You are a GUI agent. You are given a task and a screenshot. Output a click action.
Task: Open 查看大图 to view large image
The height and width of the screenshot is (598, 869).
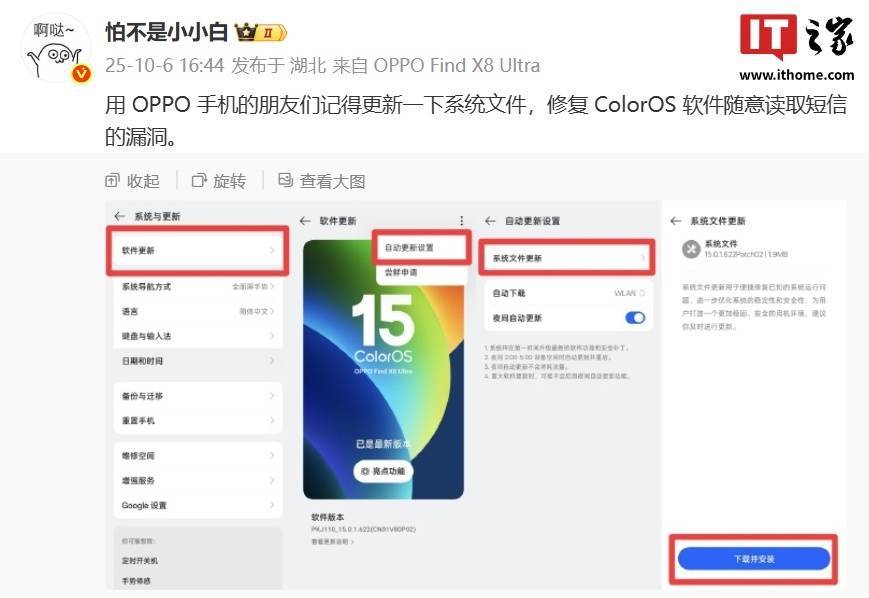click(x=321, y=181)
